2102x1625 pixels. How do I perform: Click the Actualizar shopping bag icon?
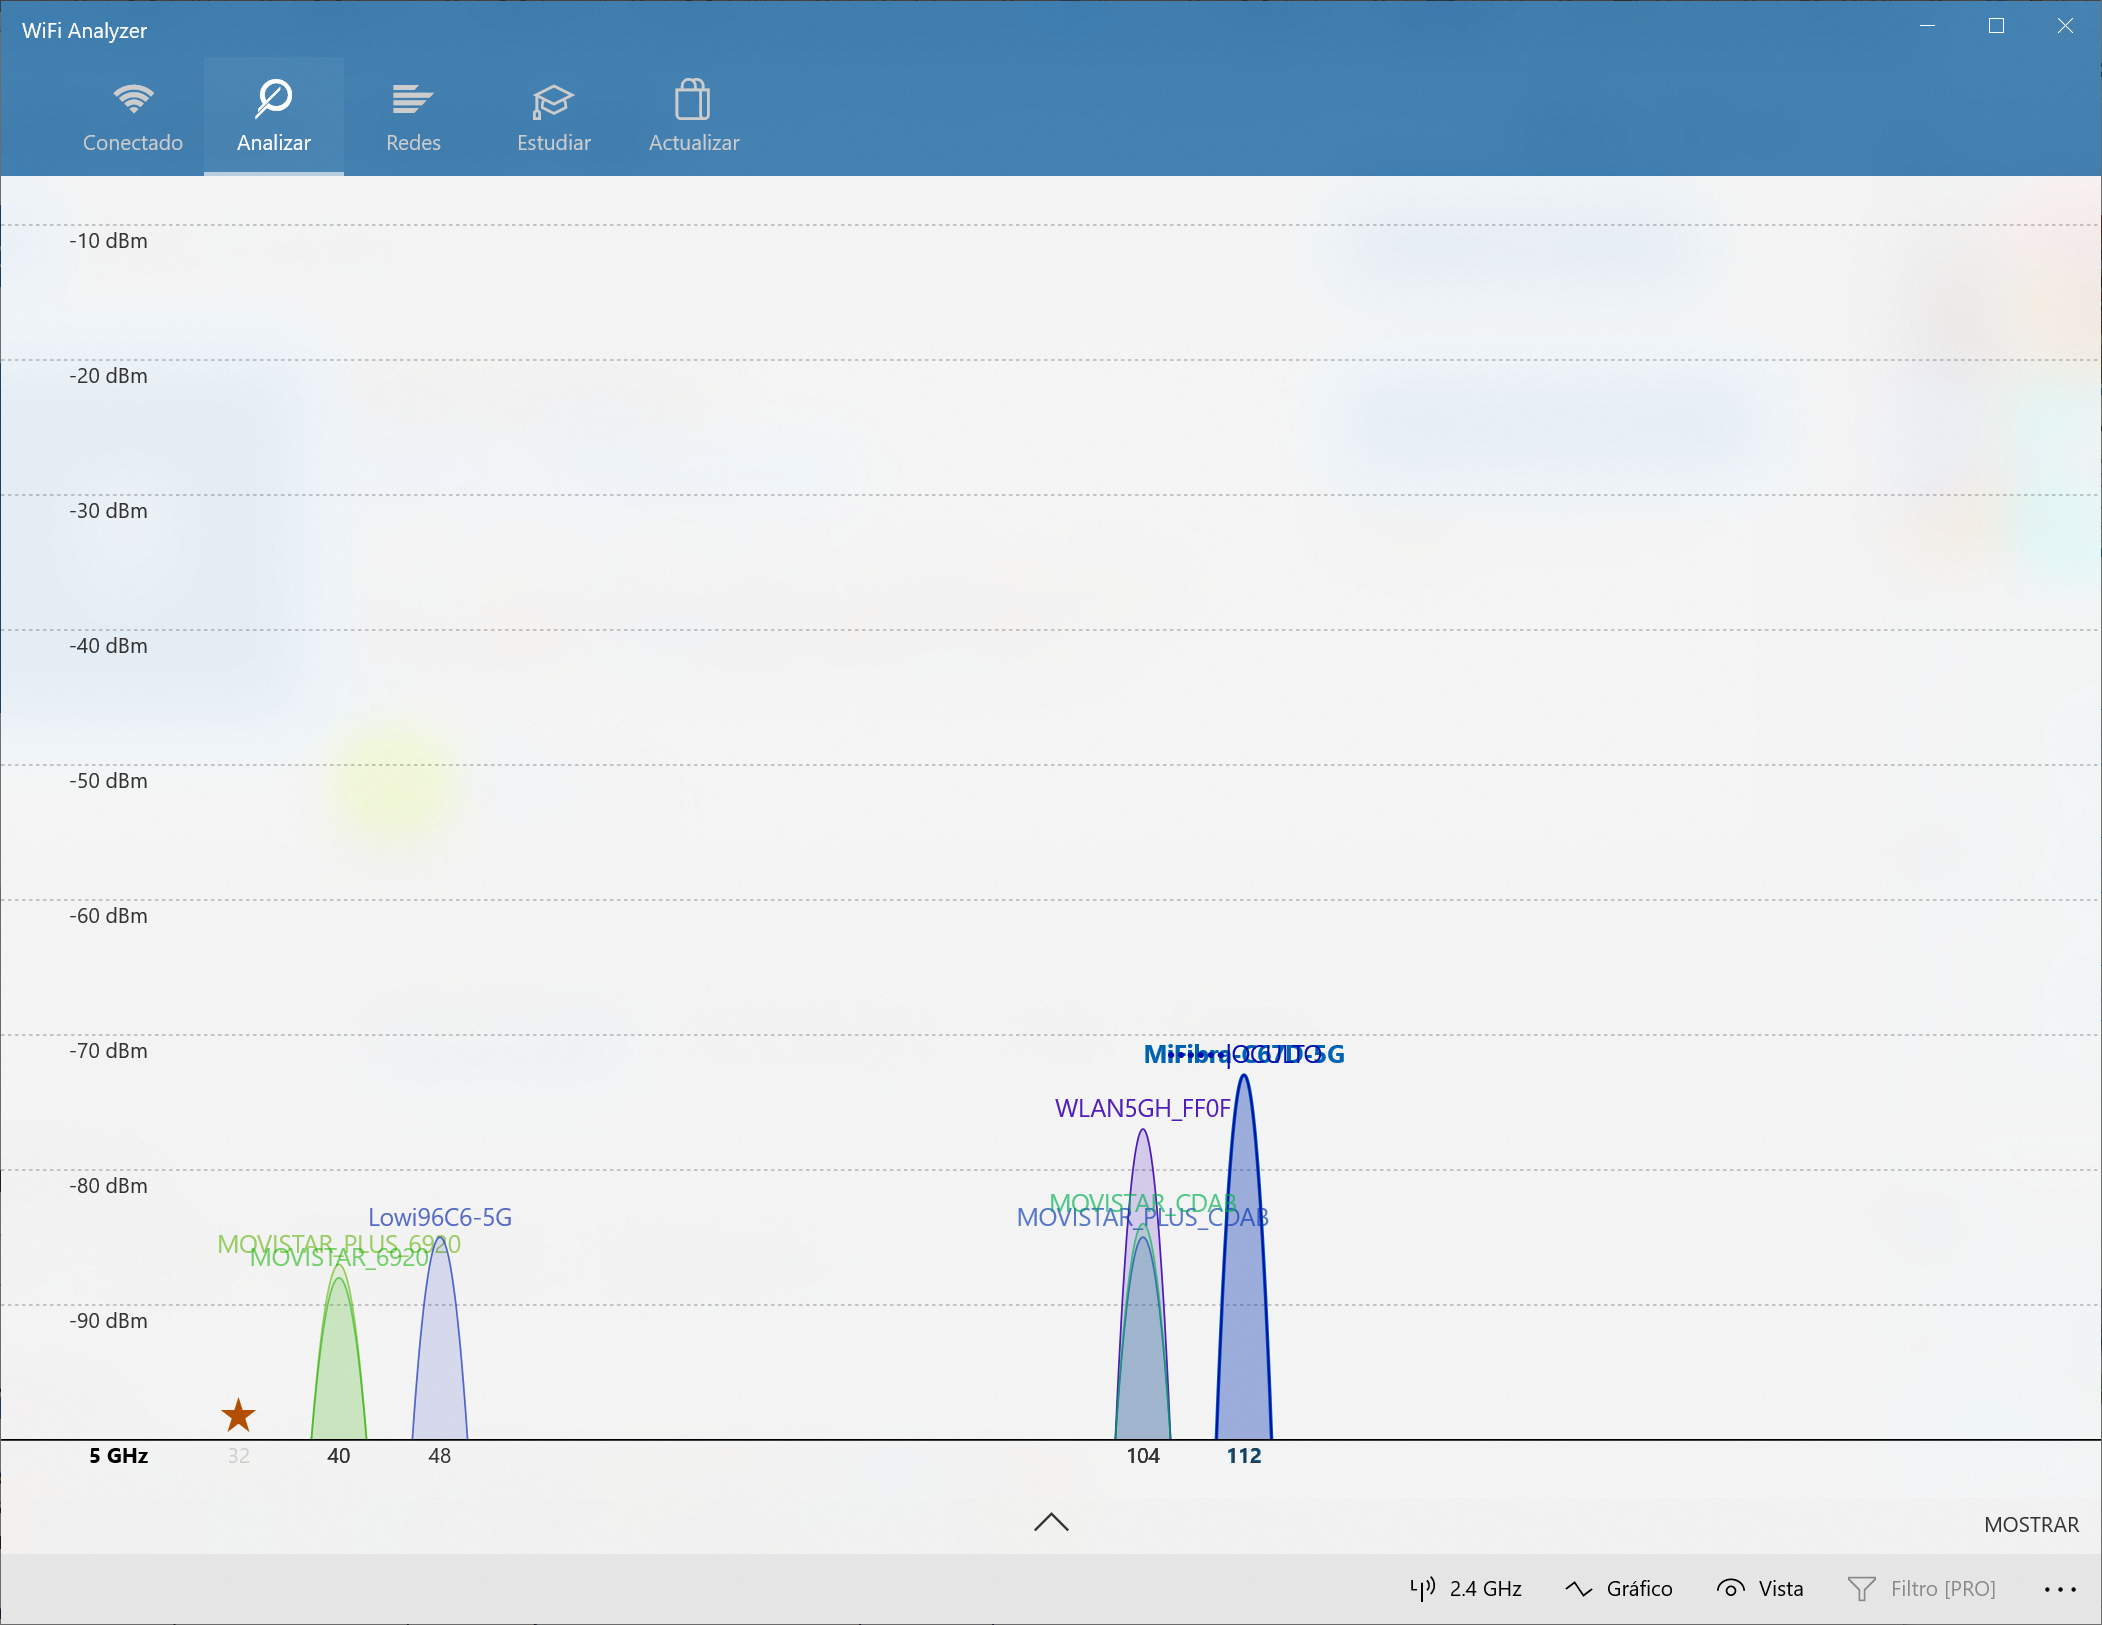tap(693, 100)
